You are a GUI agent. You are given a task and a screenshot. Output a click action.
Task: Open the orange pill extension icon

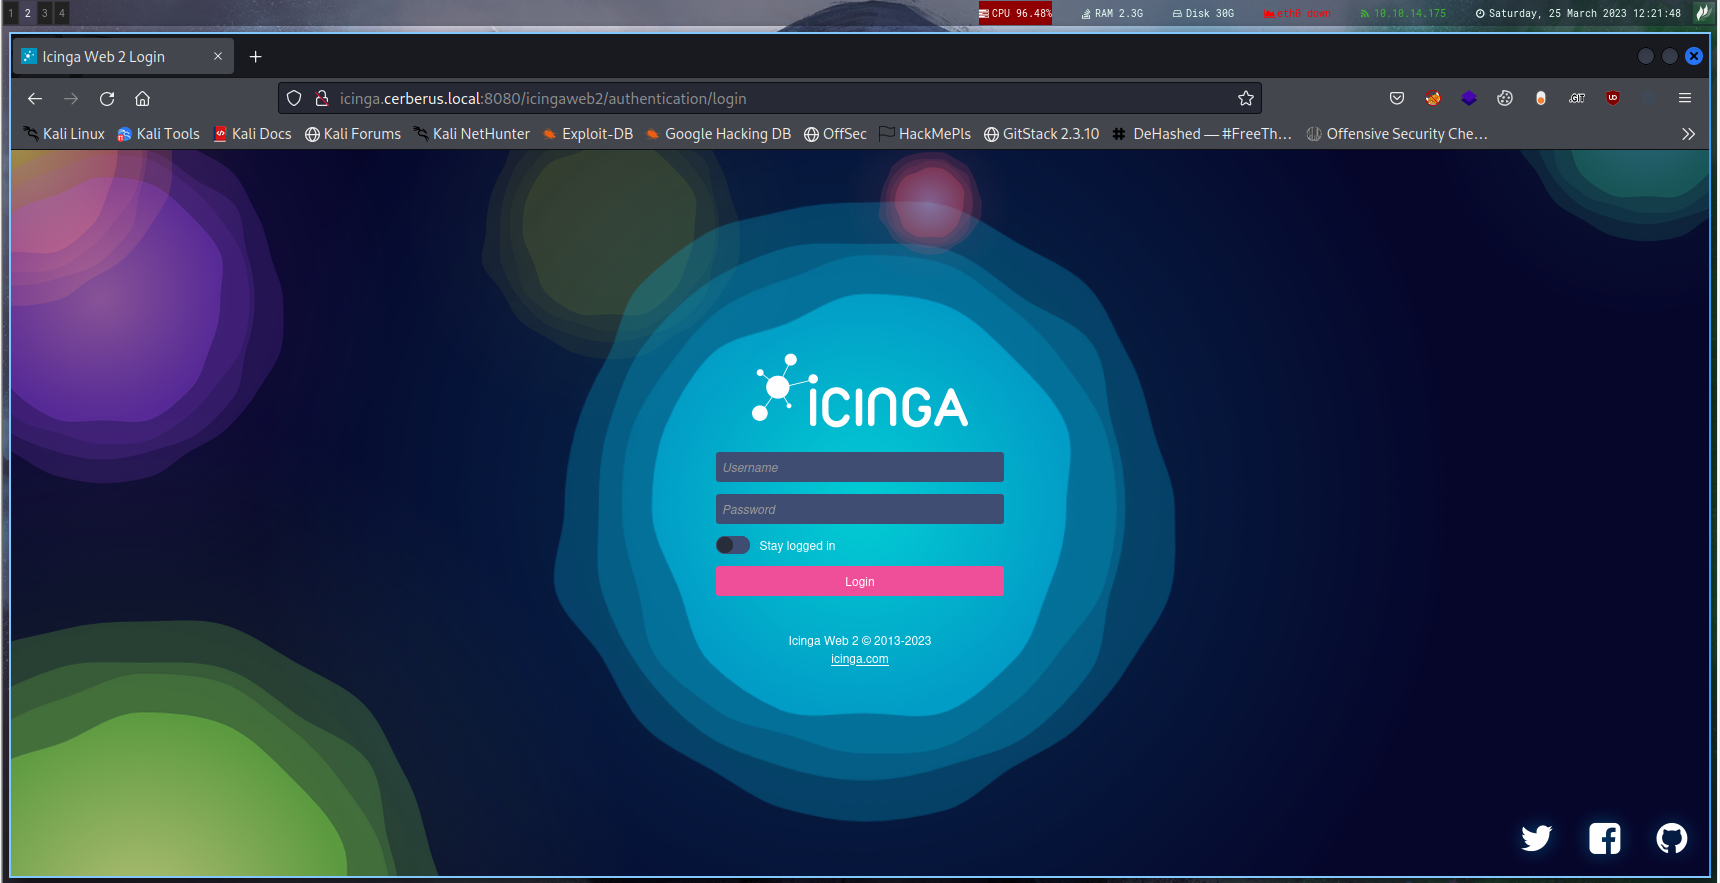(x=1541, y=98)
